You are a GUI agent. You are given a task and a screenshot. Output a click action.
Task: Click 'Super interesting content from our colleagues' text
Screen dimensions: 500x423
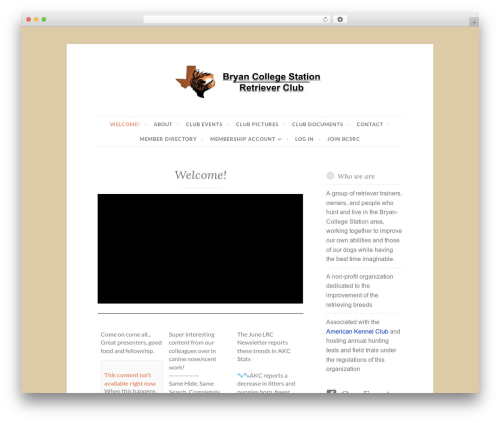coord(193,351)
